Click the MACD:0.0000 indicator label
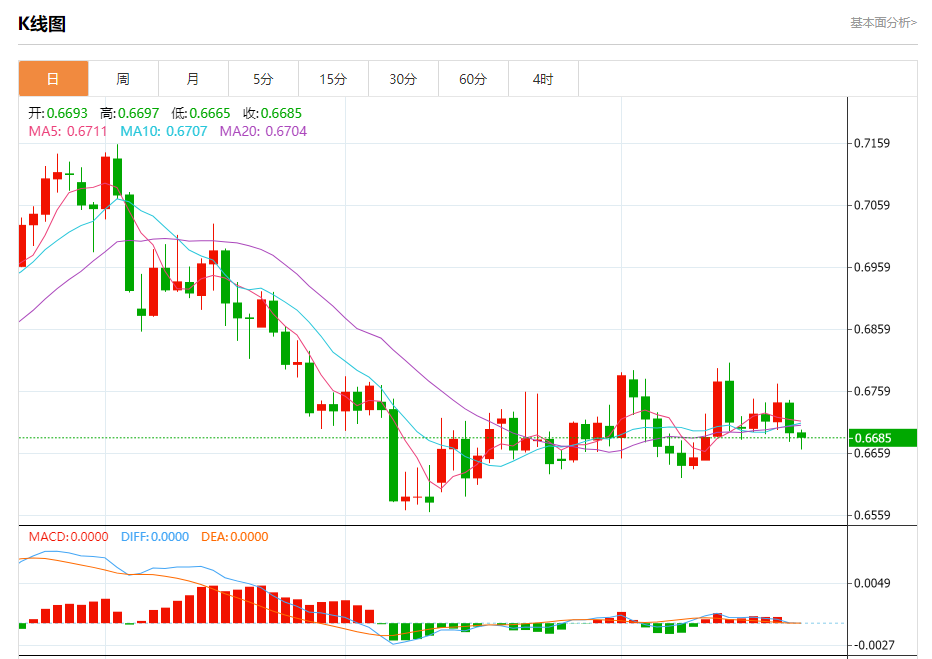932x659 pixels. 68,537
